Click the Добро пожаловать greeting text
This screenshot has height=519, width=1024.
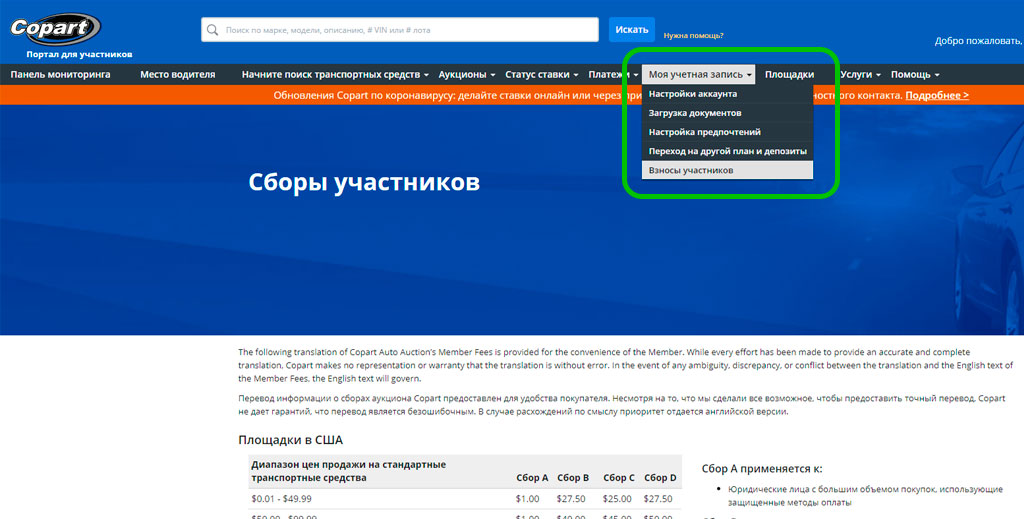979,40
